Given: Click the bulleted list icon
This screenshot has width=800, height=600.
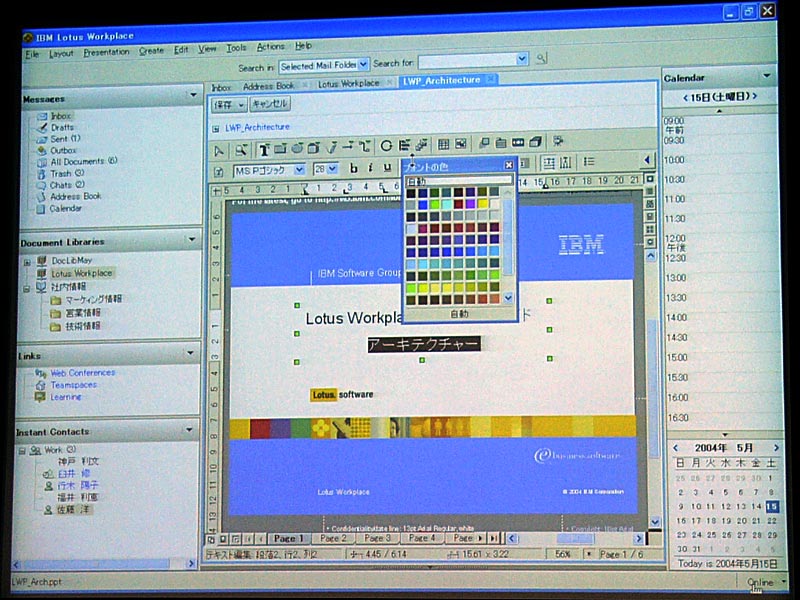Looking at the screenshot, I should pos(588,162).
